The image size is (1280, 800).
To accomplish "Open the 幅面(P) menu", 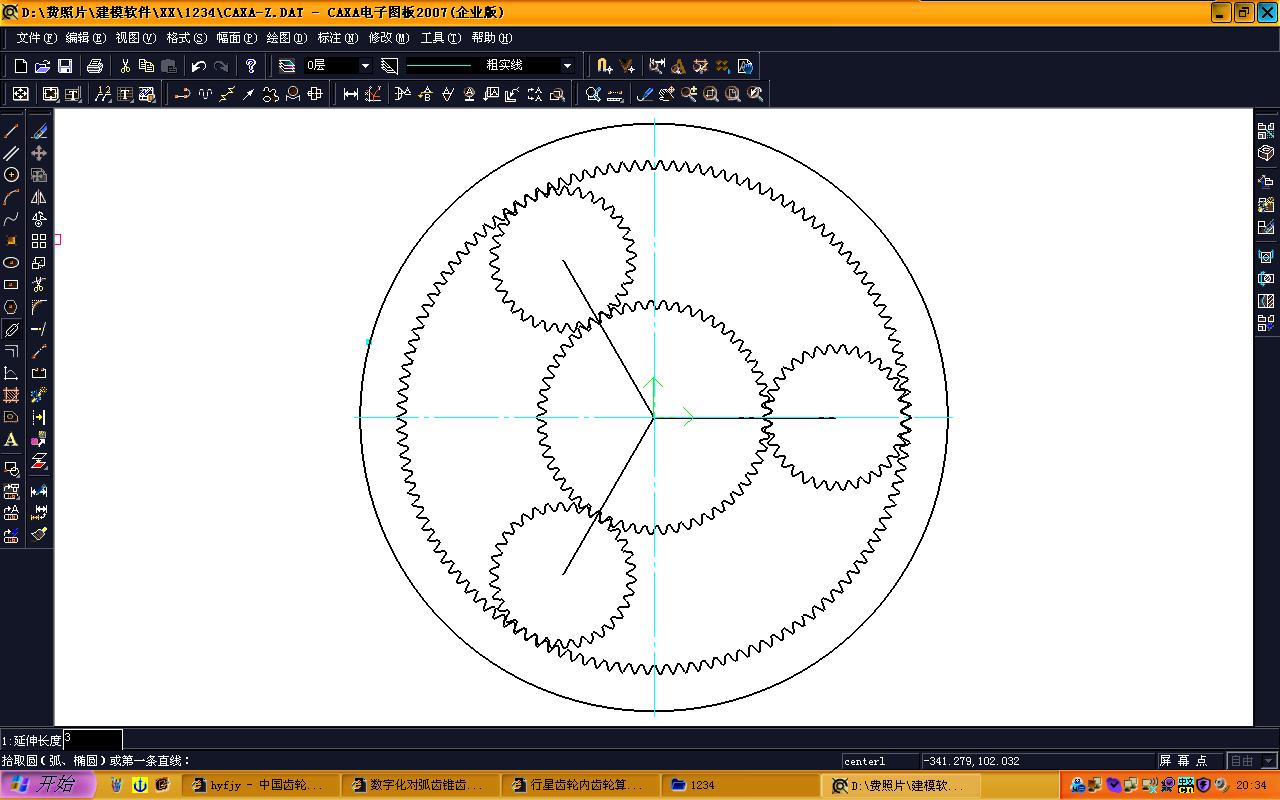I will [x=236, y=38].
